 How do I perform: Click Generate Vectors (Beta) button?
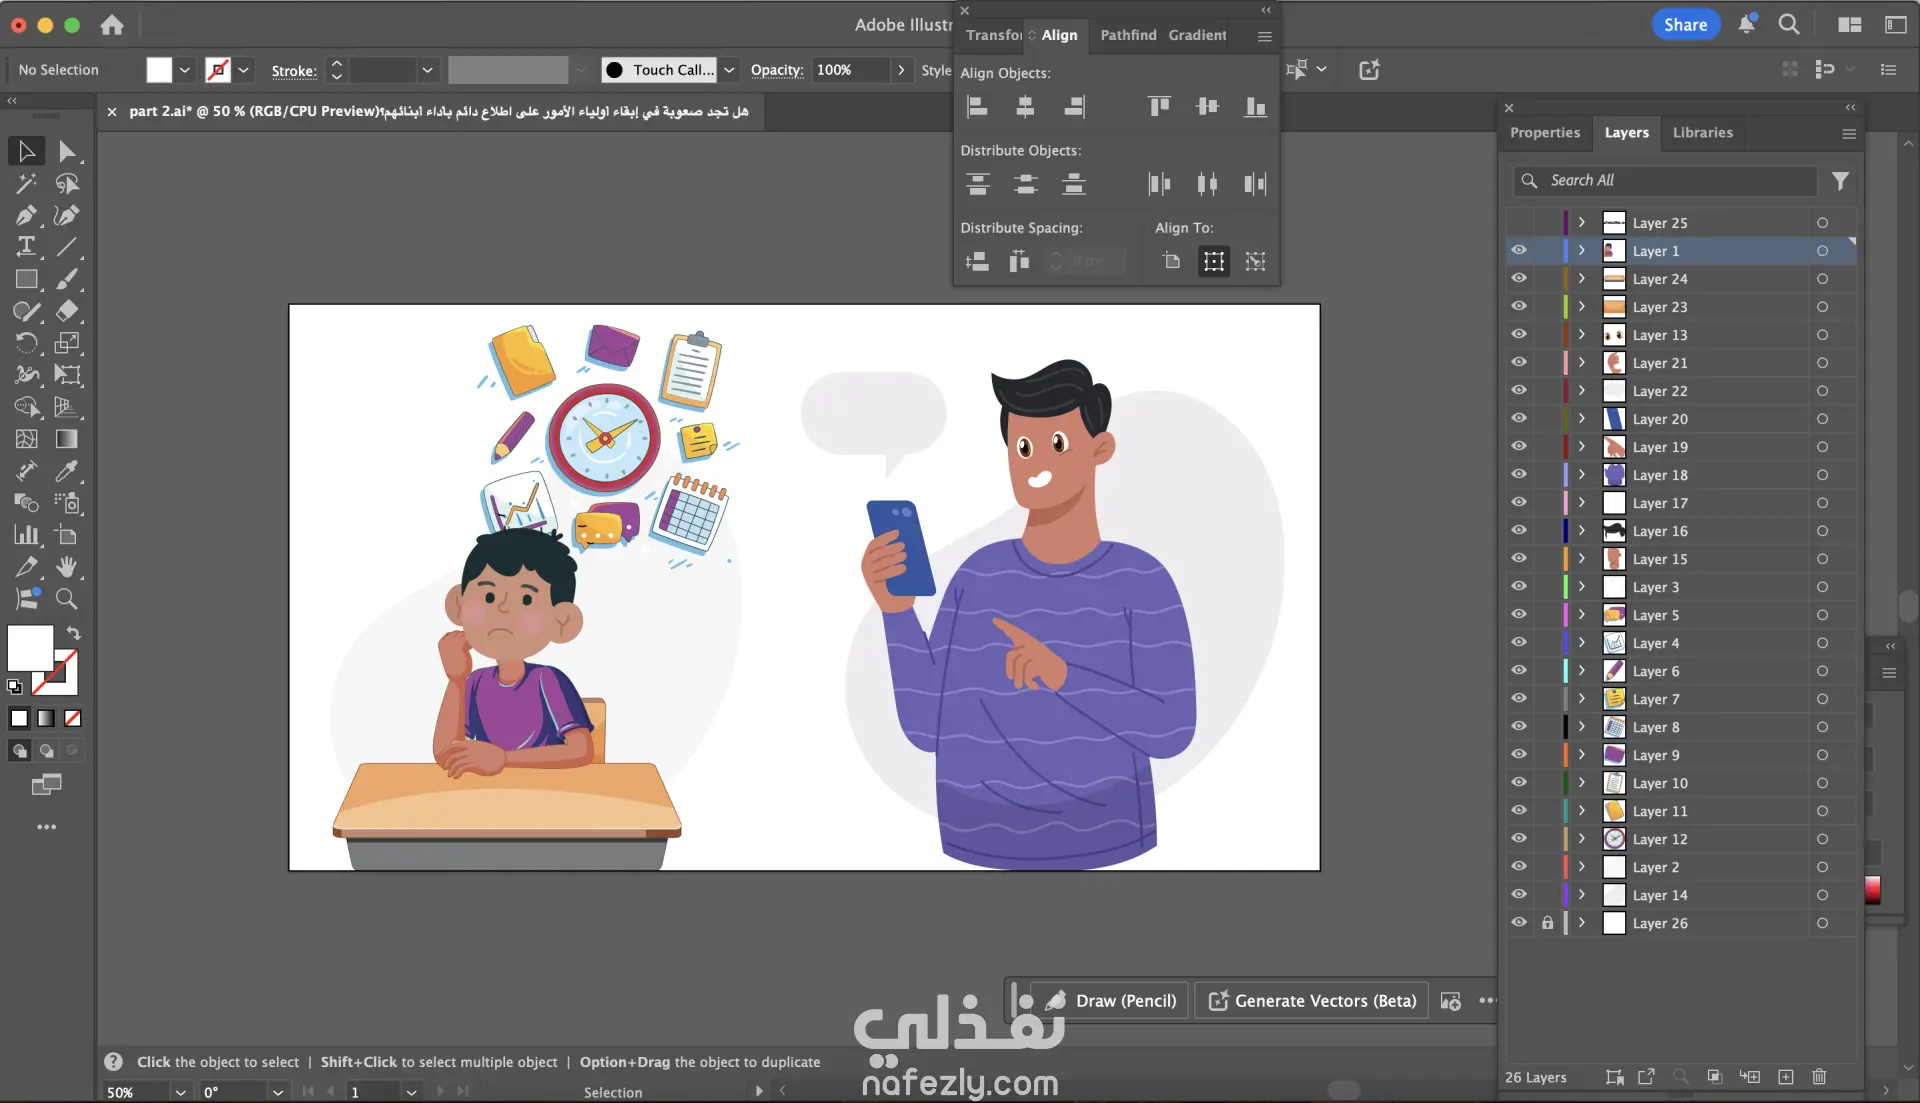point(1313,1001)
